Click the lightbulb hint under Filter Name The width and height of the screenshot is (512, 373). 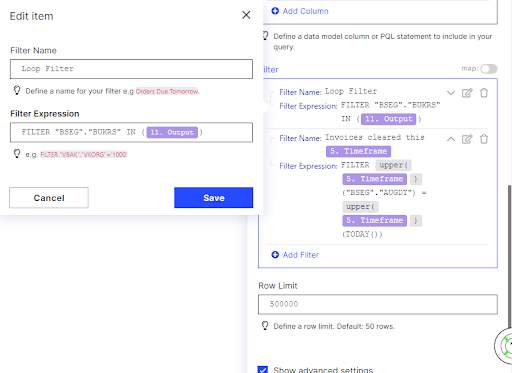pyautogui.click(x=17, y=90)
